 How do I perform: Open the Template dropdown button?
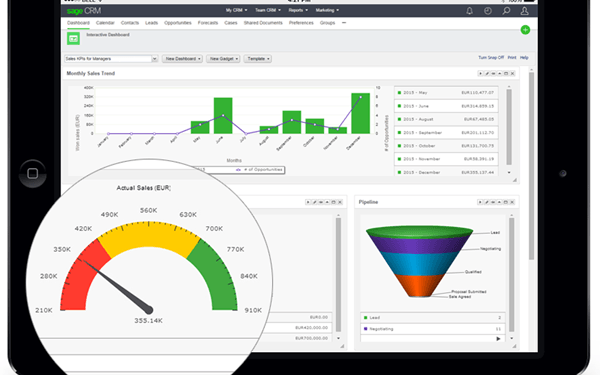258,59
